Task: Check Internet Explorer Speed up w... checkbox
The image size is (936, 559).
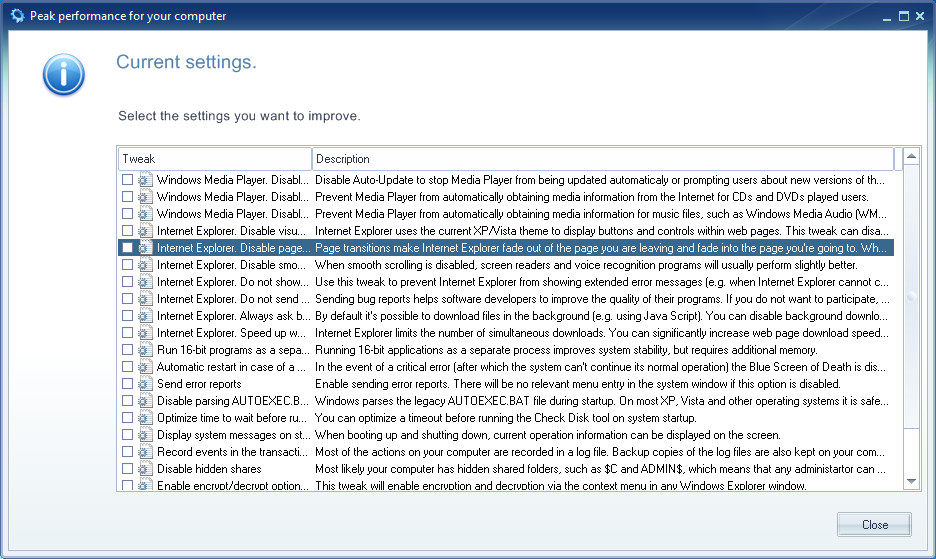Action: pyautogui.click(x=127, y=333)
